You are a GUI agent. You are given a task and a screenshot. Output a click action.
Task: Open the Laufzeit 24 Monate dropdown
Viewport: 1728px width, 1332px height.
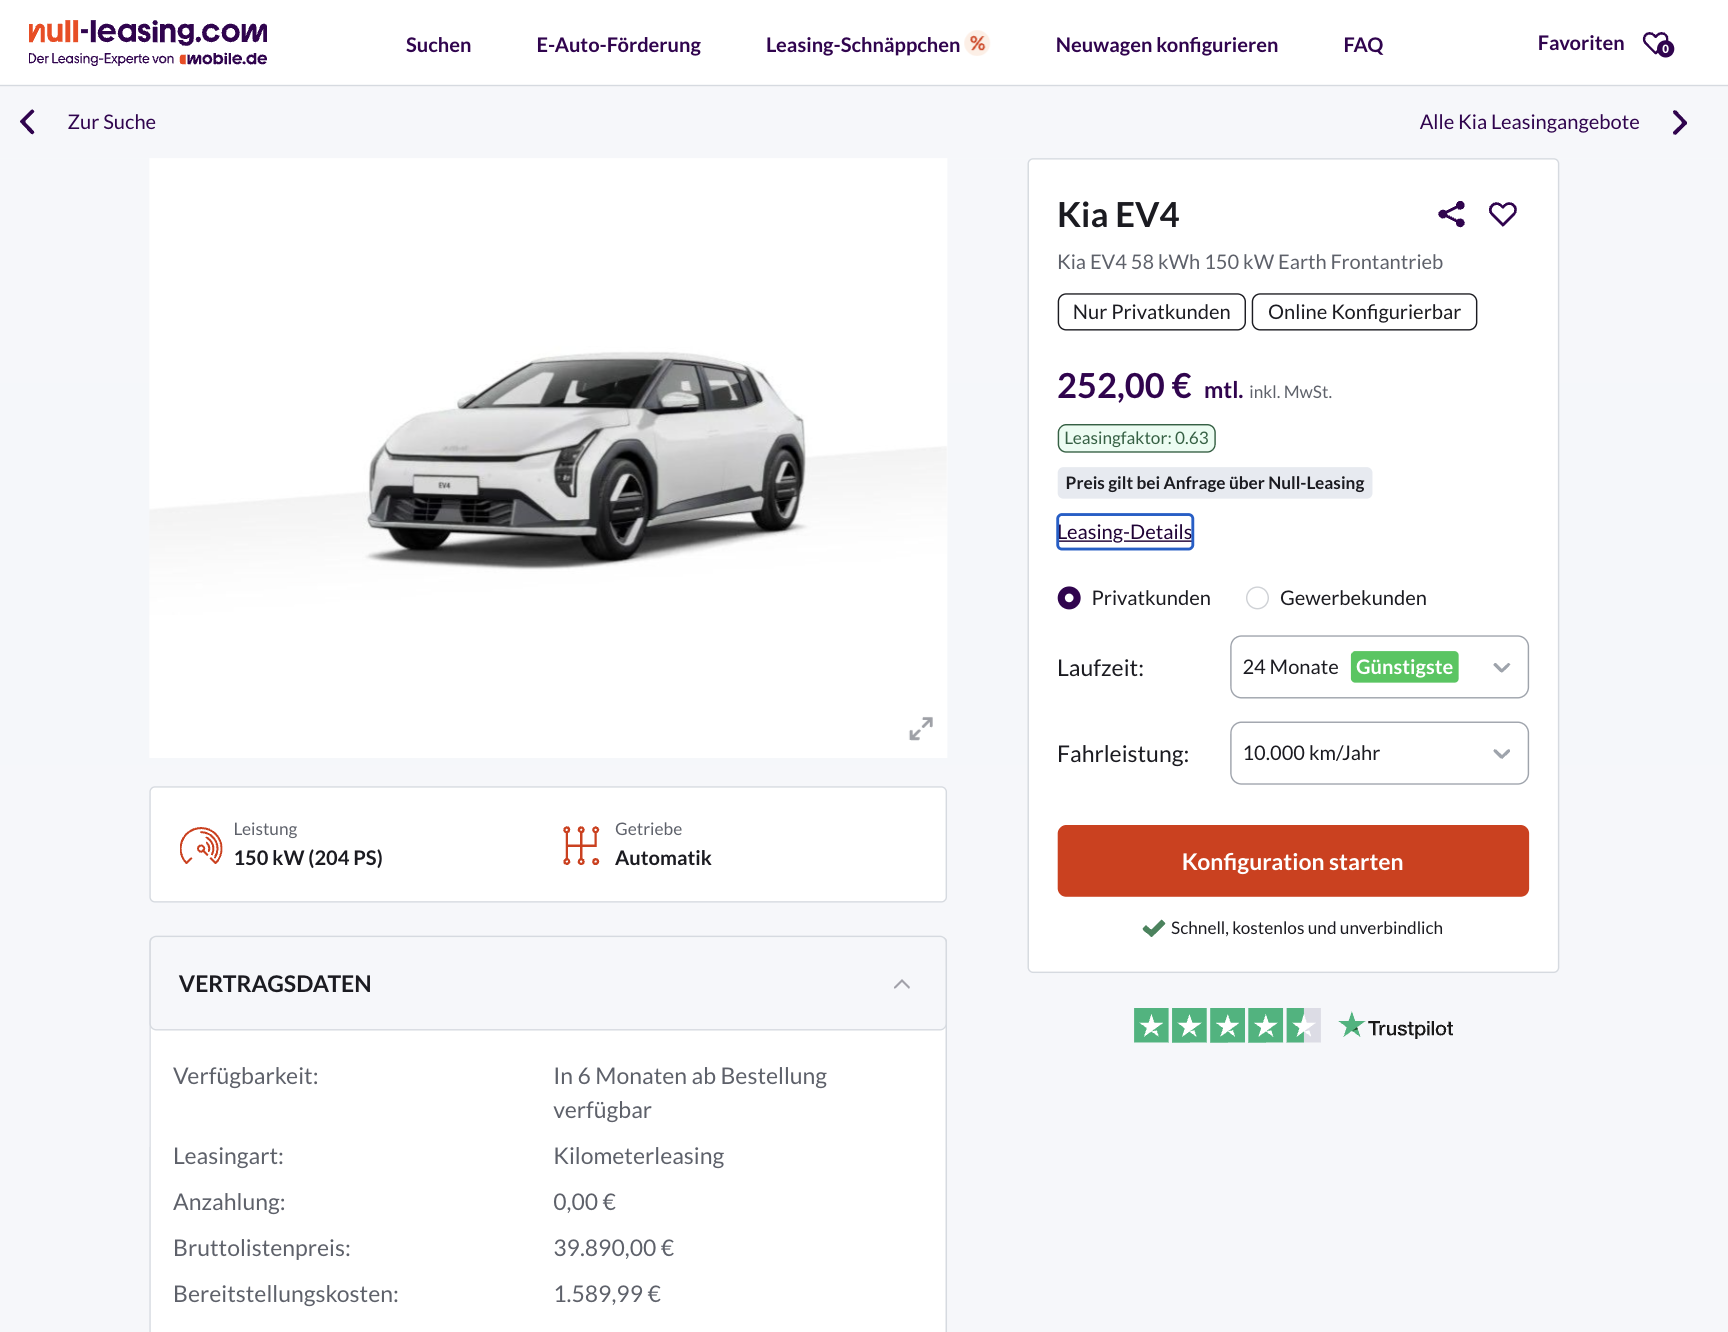[1378, 667]
